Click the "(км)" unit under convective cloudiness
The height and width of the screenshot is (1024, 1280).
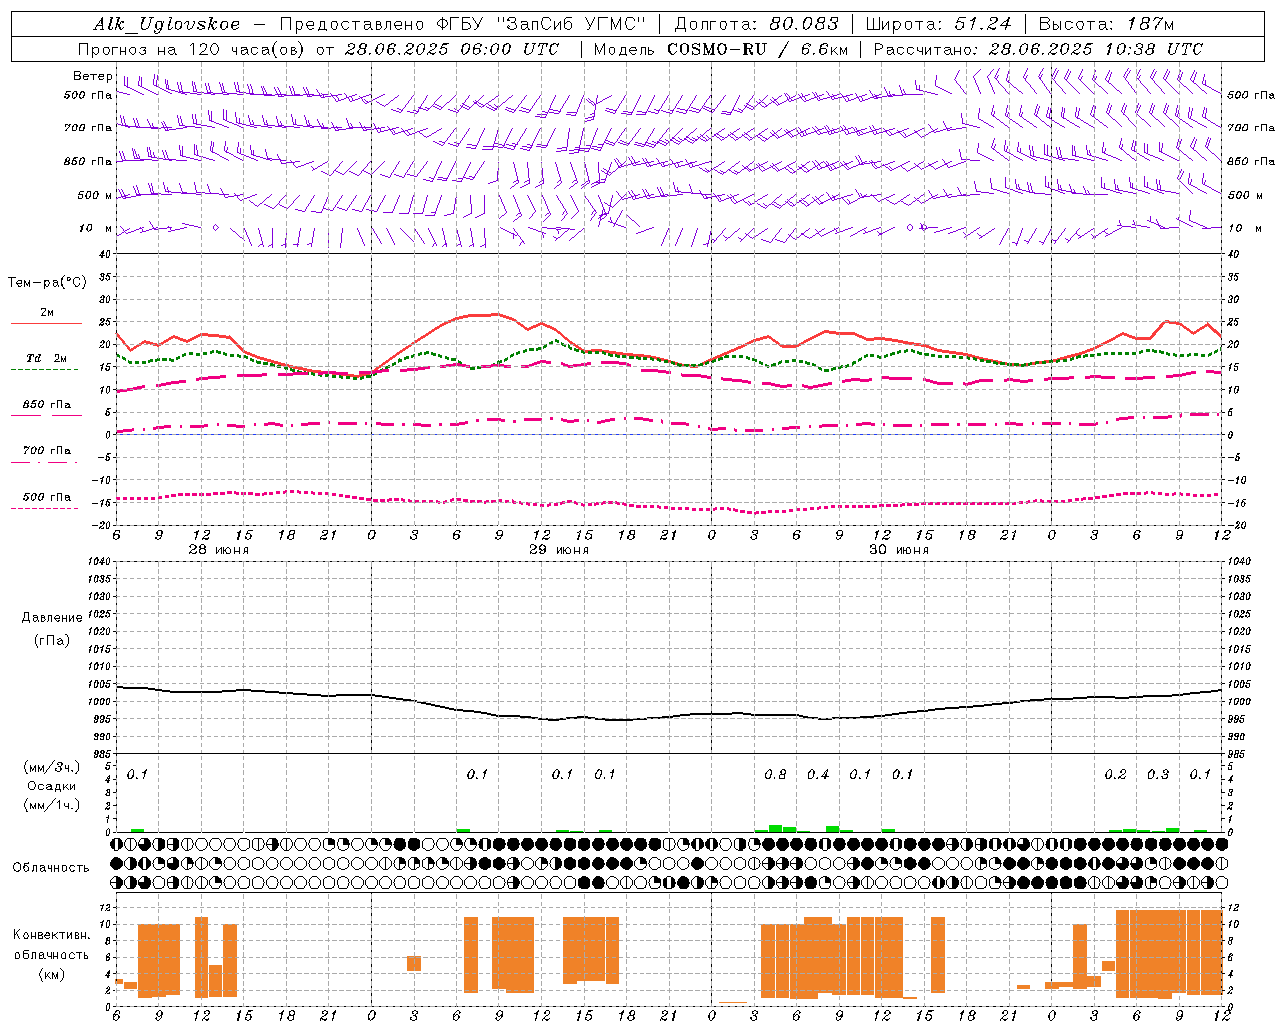[x=52, y=974]
